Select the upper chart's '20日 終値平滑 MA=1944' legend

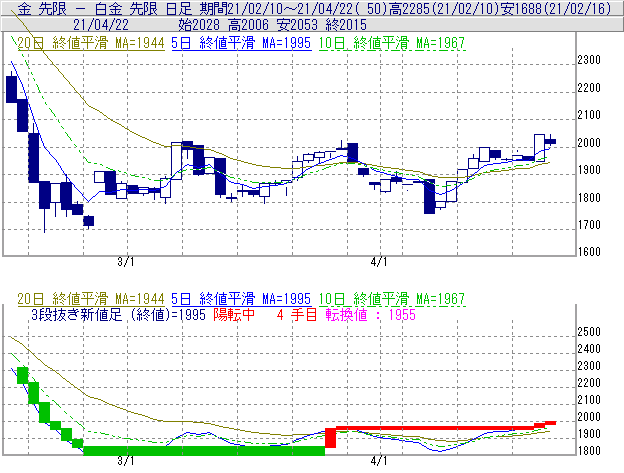[91, 43]
